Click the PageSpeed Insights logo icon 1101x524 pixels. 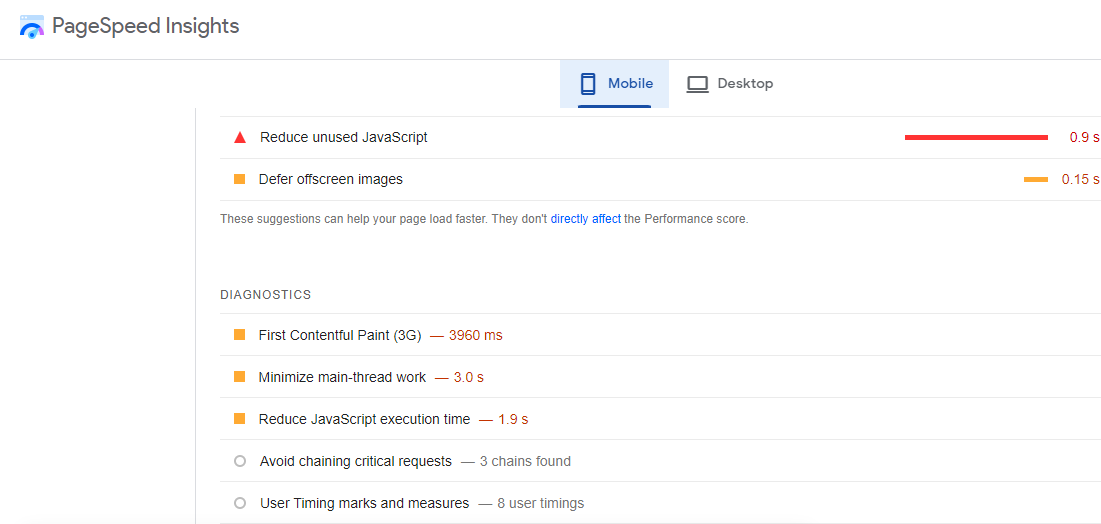32,27
